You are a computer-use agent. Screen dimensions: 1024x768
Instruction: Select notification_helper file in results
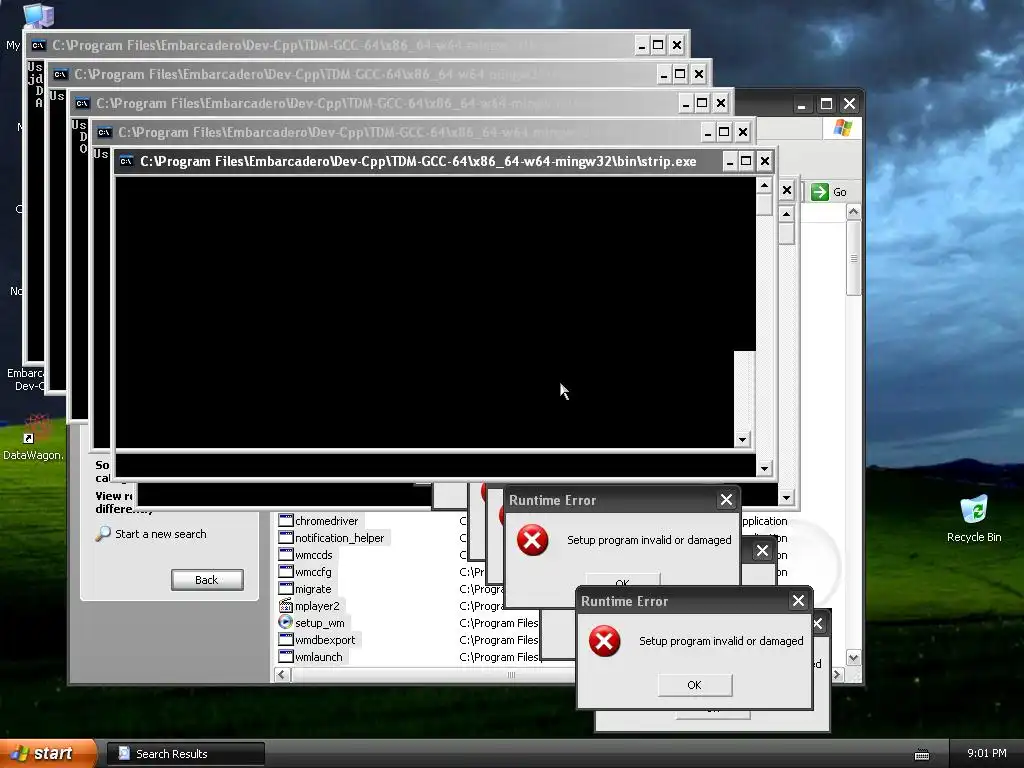click(x=340, y=538)
